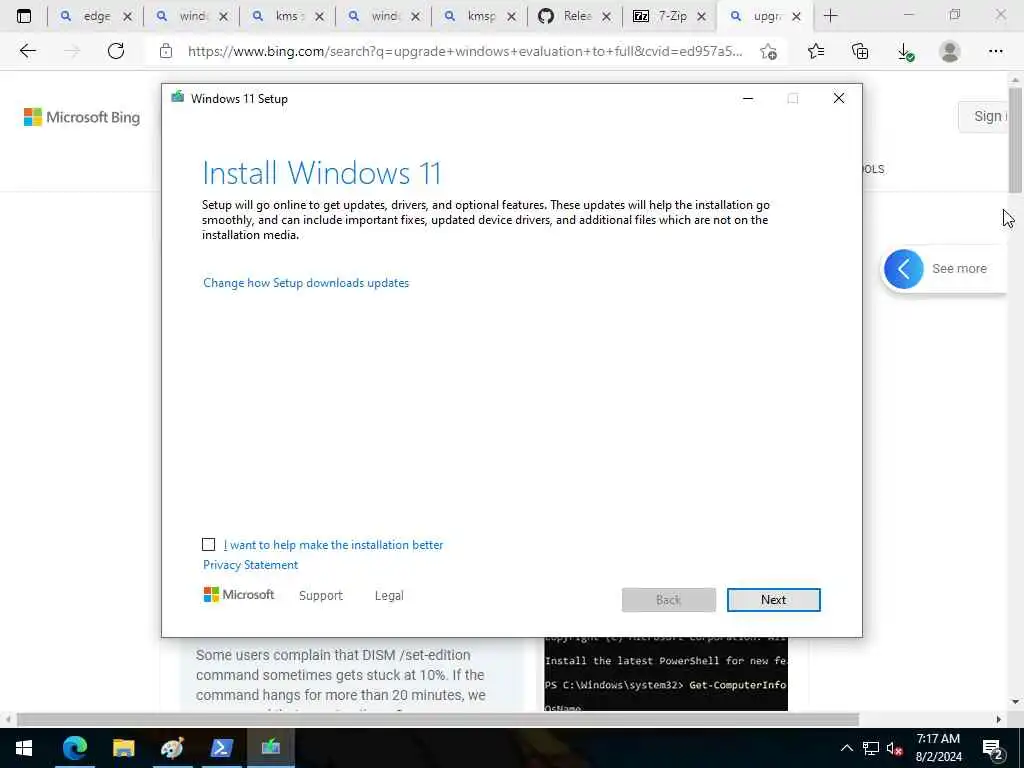Click the horizontal scrollbar of the page
The image size is (1024, 768).
tap(438, 719)
